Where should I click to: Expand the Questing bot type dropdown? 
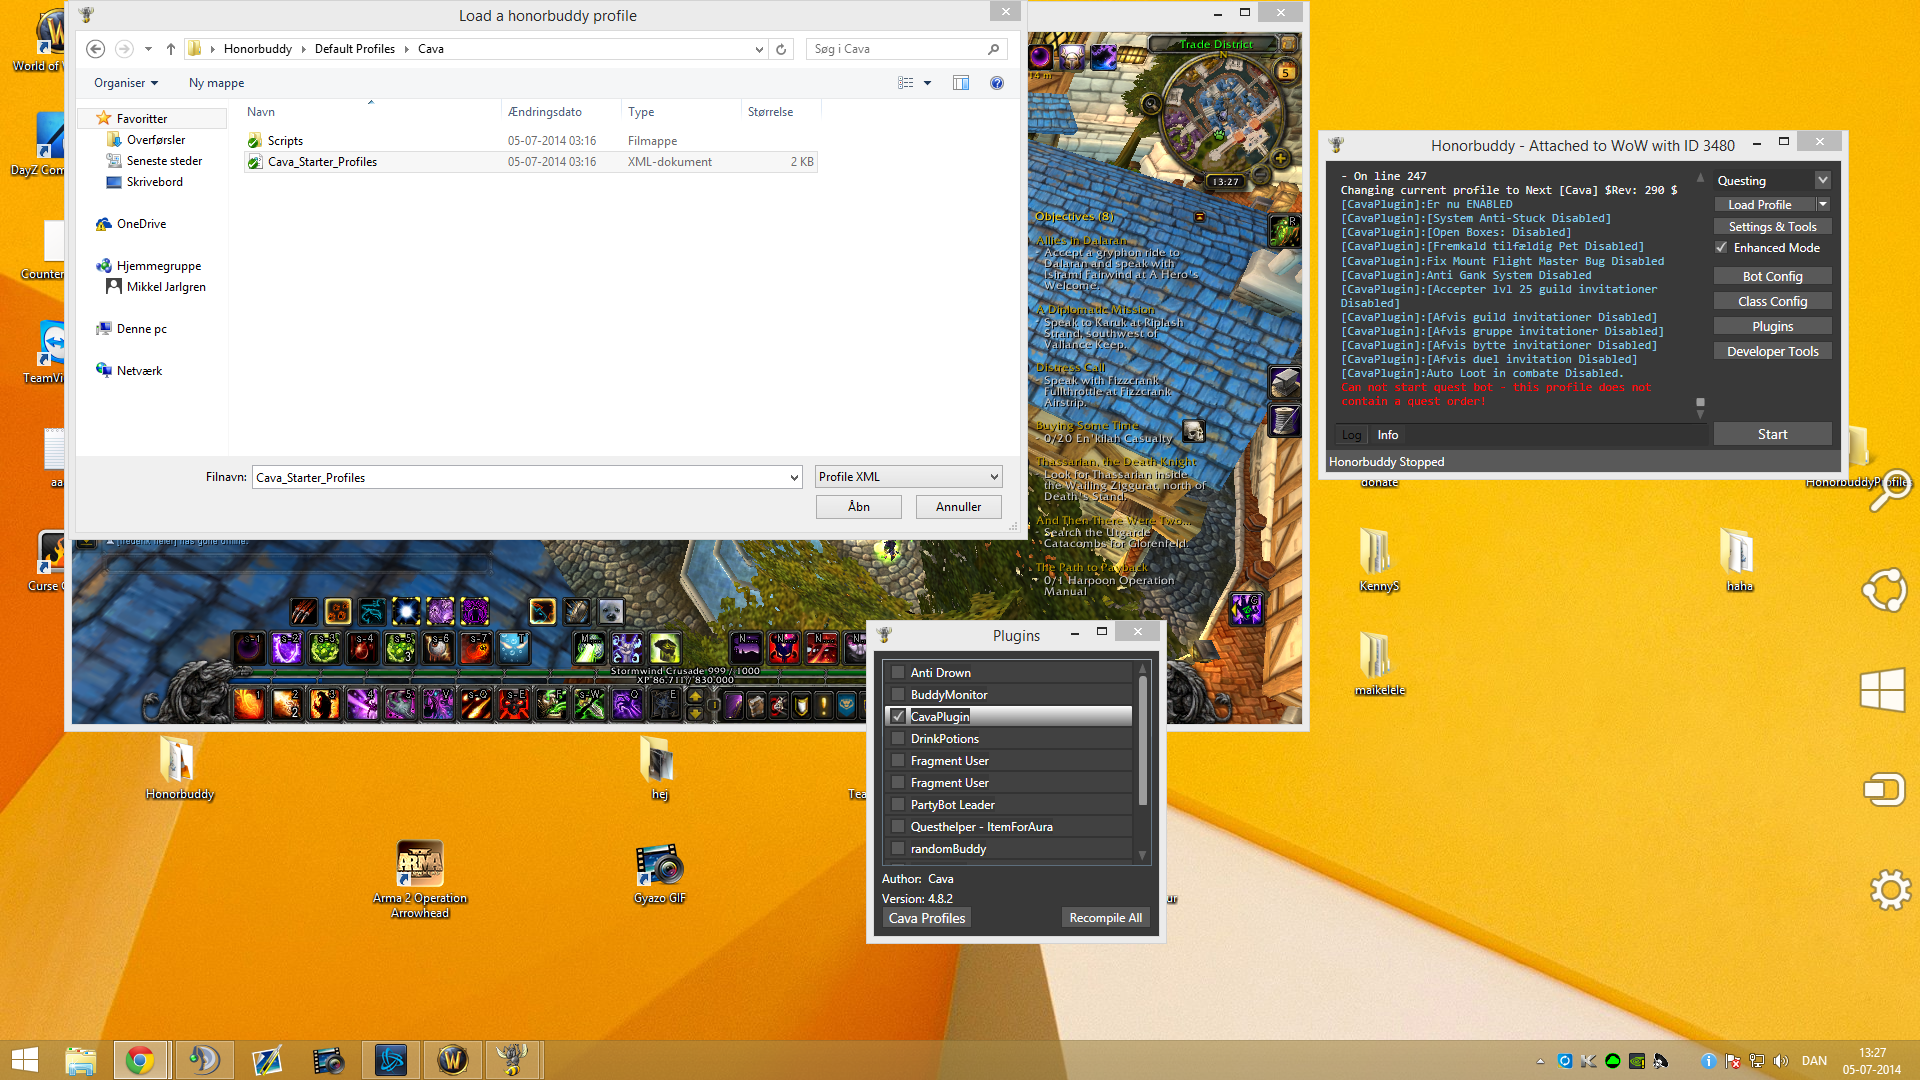1822,181
